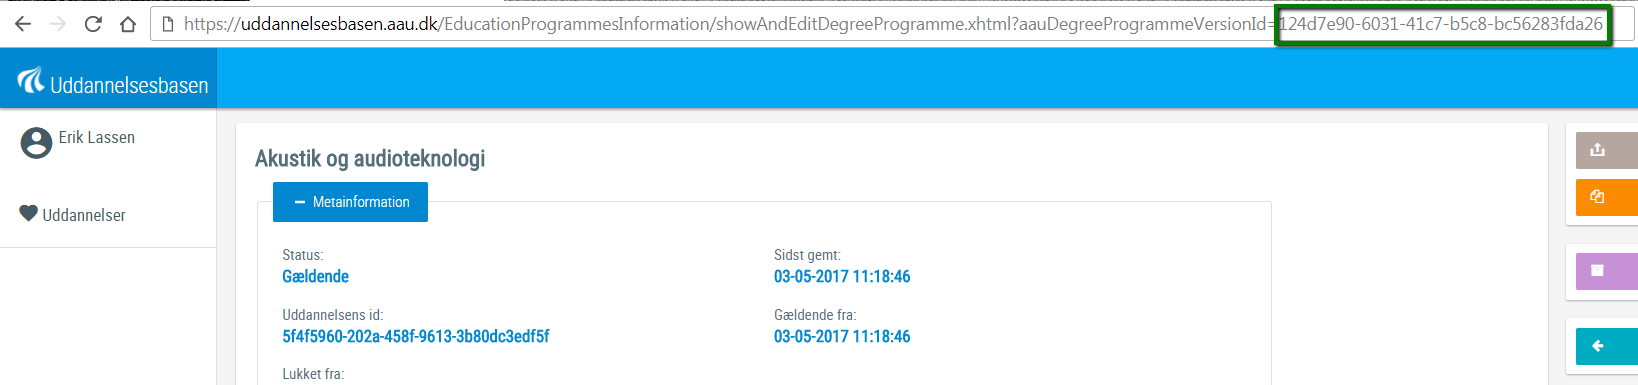1638x385 pixels.
Task: Collapse the Metainformation section
Action: click(x=350, y=202)
